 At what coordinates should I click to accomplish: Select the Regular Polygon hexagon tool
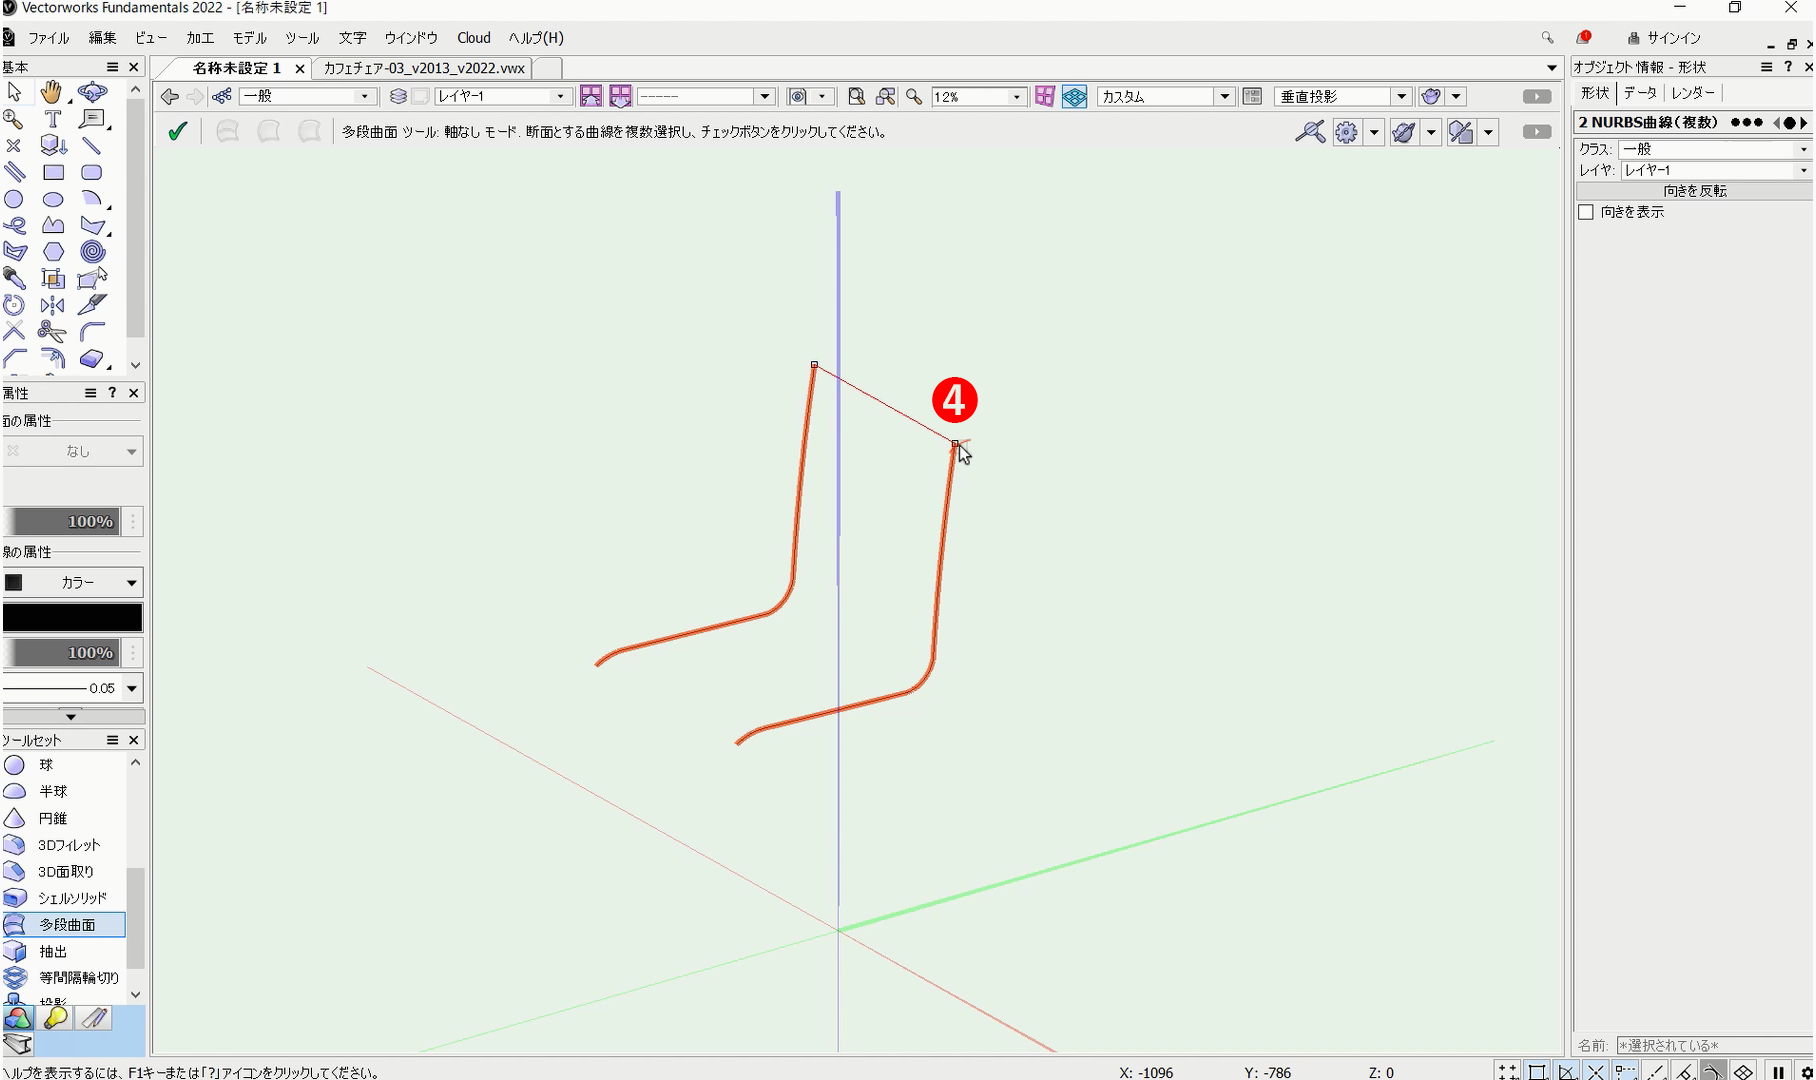52,252
